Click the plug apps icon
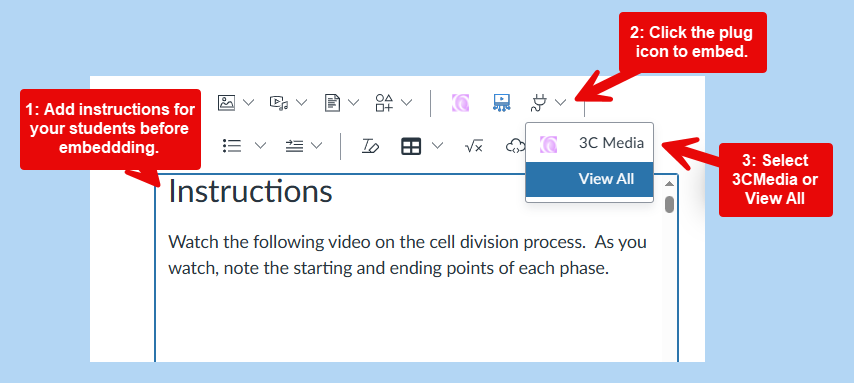The width and height of the screenshot is (854, 383). [539, 102]
